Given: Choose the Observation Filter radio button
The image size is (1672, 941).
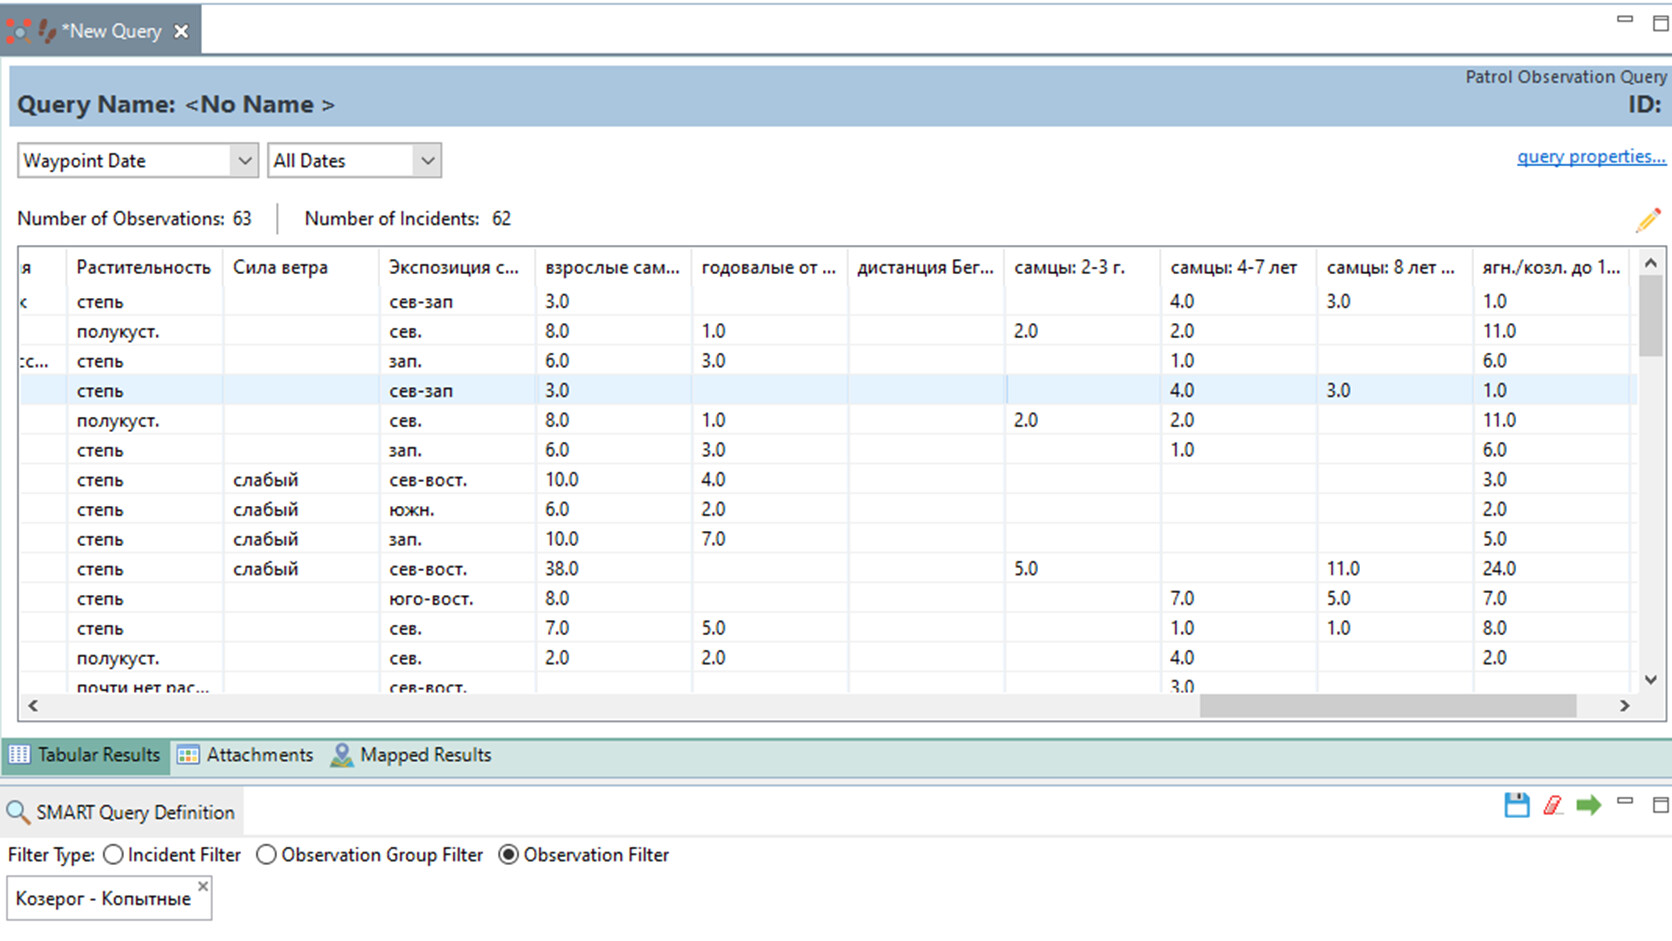Looking at the screenshot, I should click(x=509, y=855).
